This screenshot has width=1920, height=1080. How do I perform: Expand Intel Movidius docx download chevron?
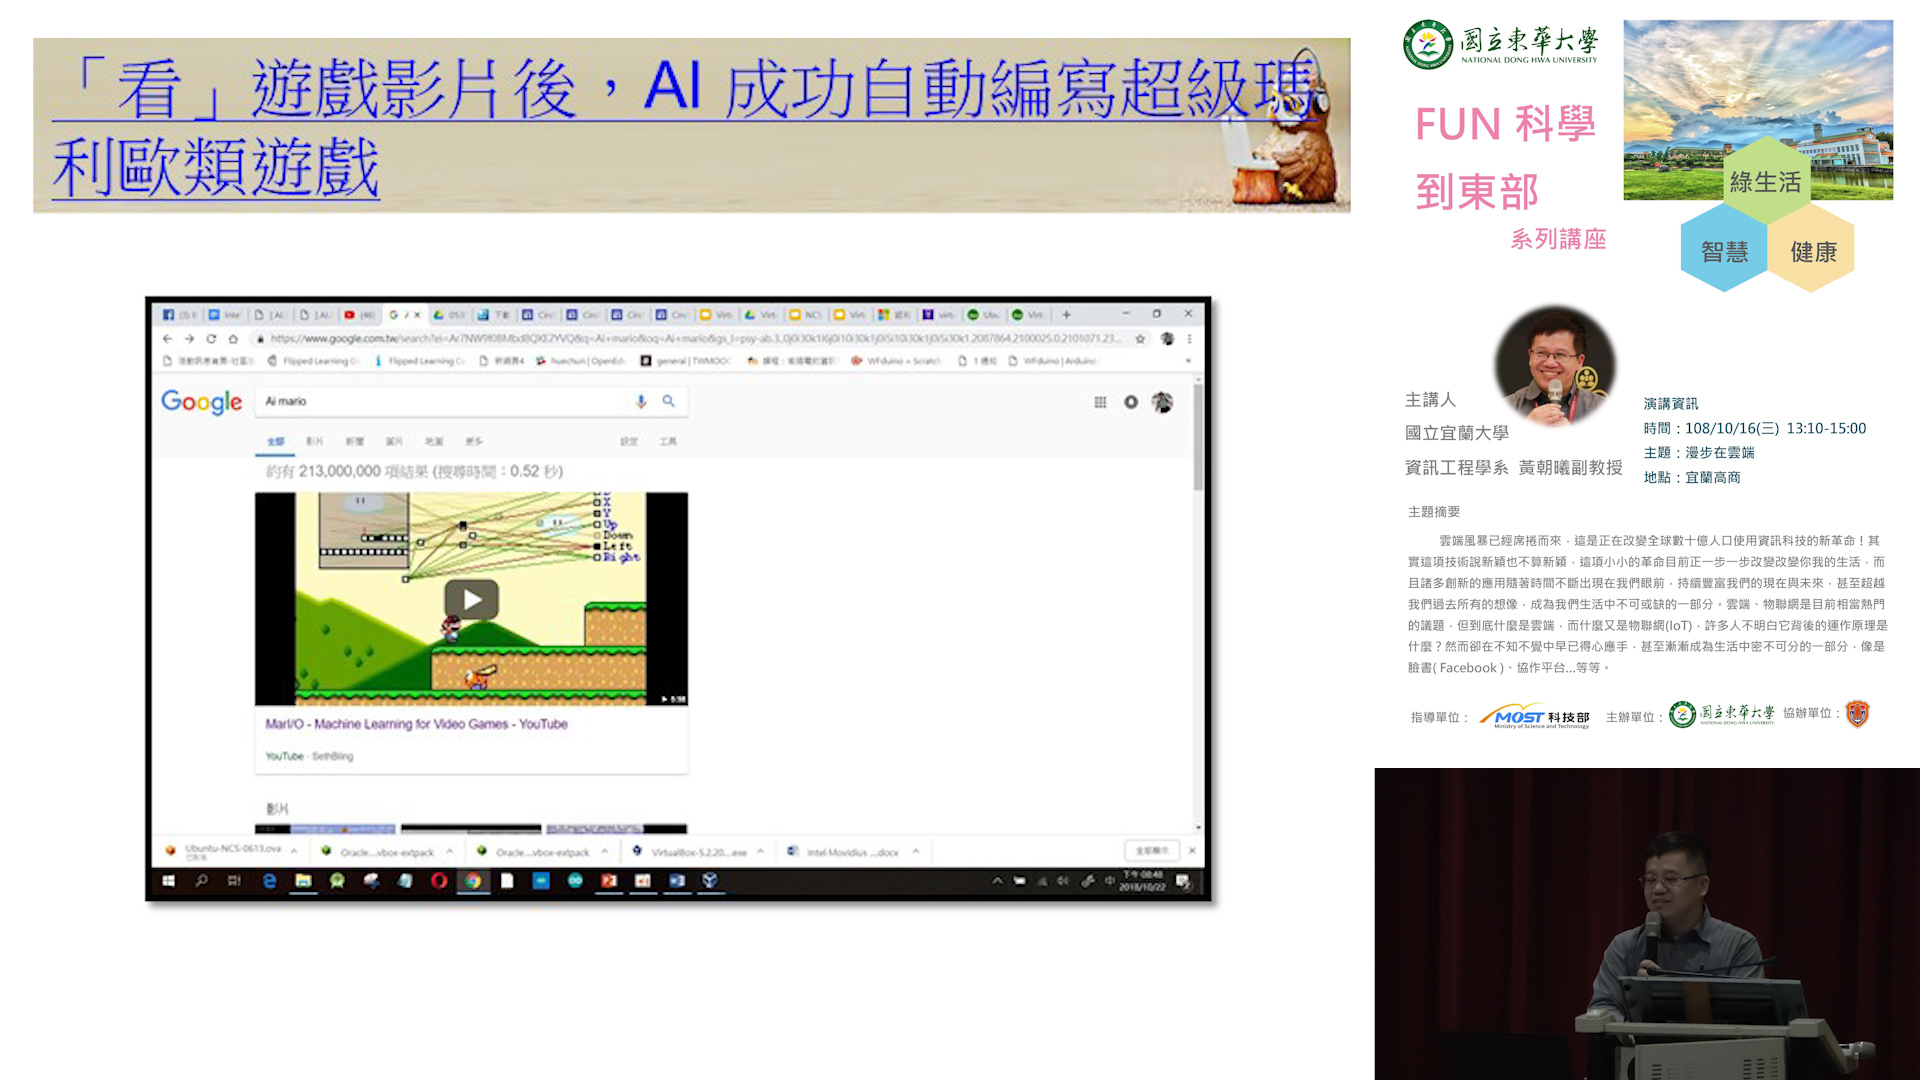916,852
